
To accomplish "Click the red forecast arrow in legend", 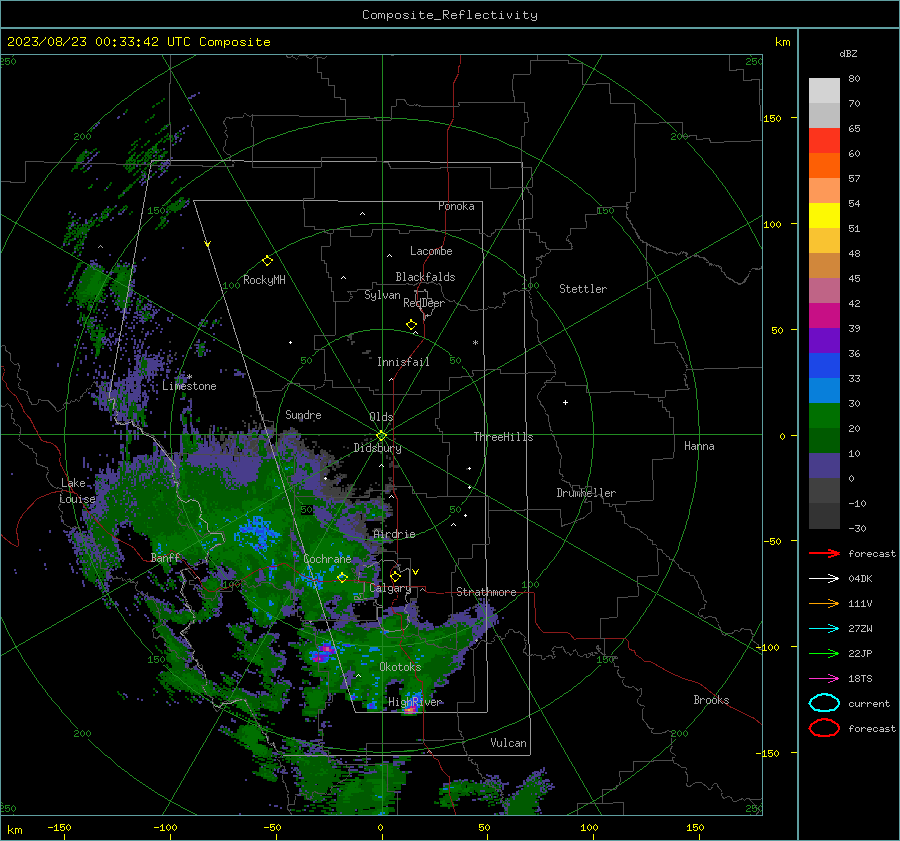I will [824, 553].
